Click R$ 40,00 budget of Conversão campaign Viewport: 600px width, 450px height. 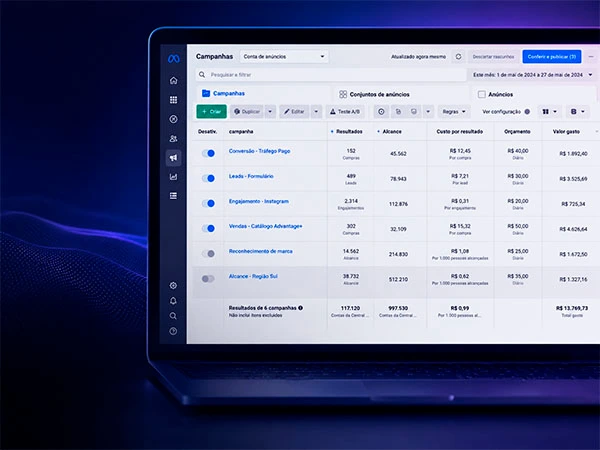(x=518, y=151)
